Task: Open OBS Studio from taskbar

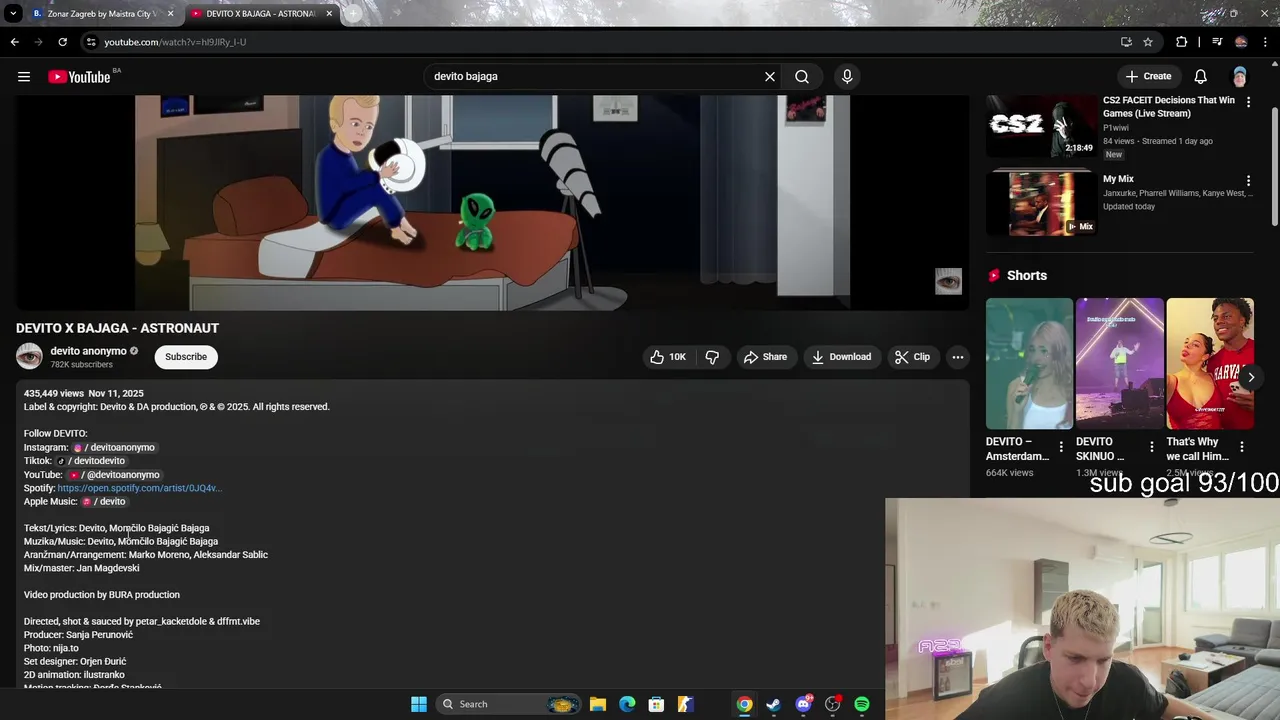Action: (832, 704)
